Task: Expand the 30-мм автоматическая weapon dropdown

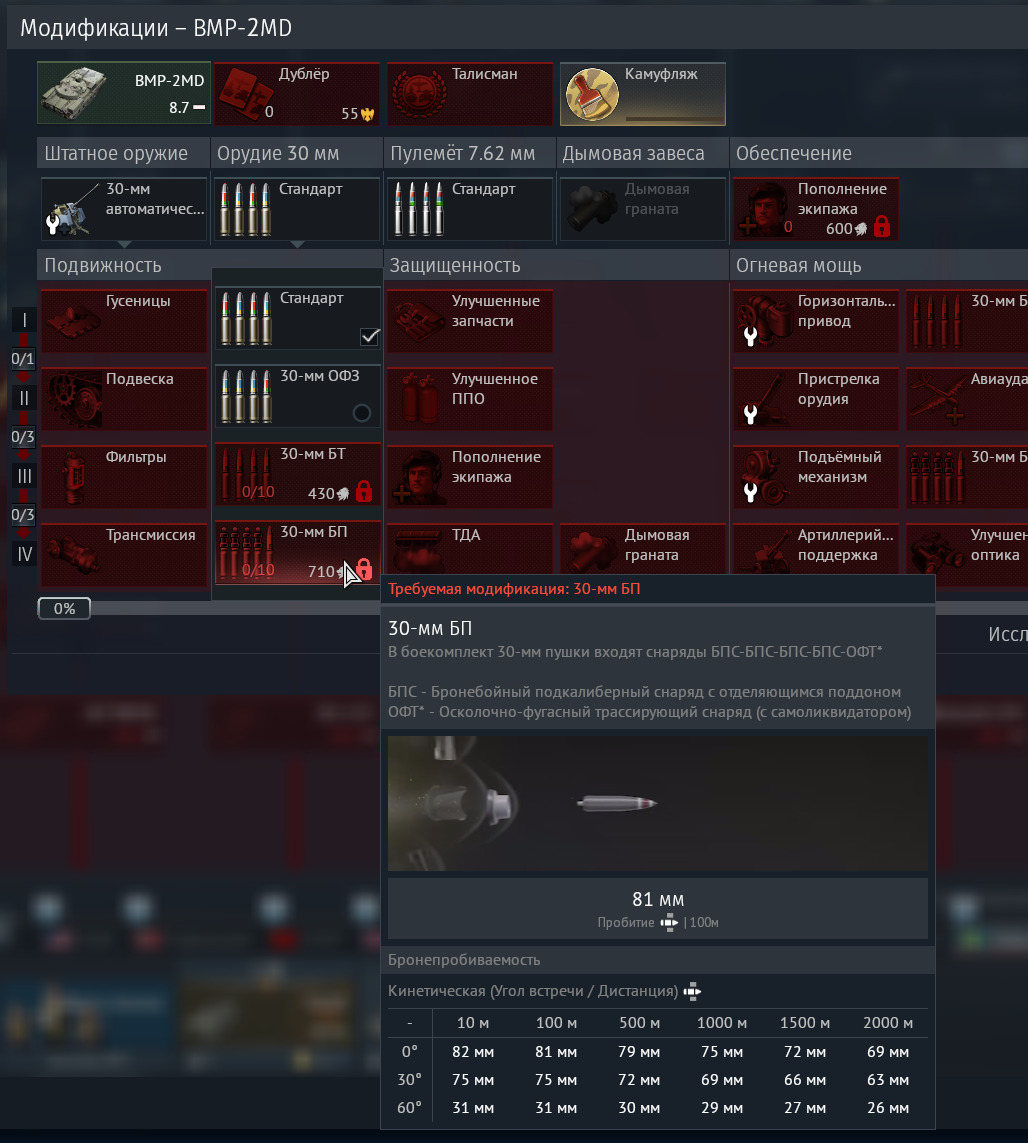Action: [124, 243]
